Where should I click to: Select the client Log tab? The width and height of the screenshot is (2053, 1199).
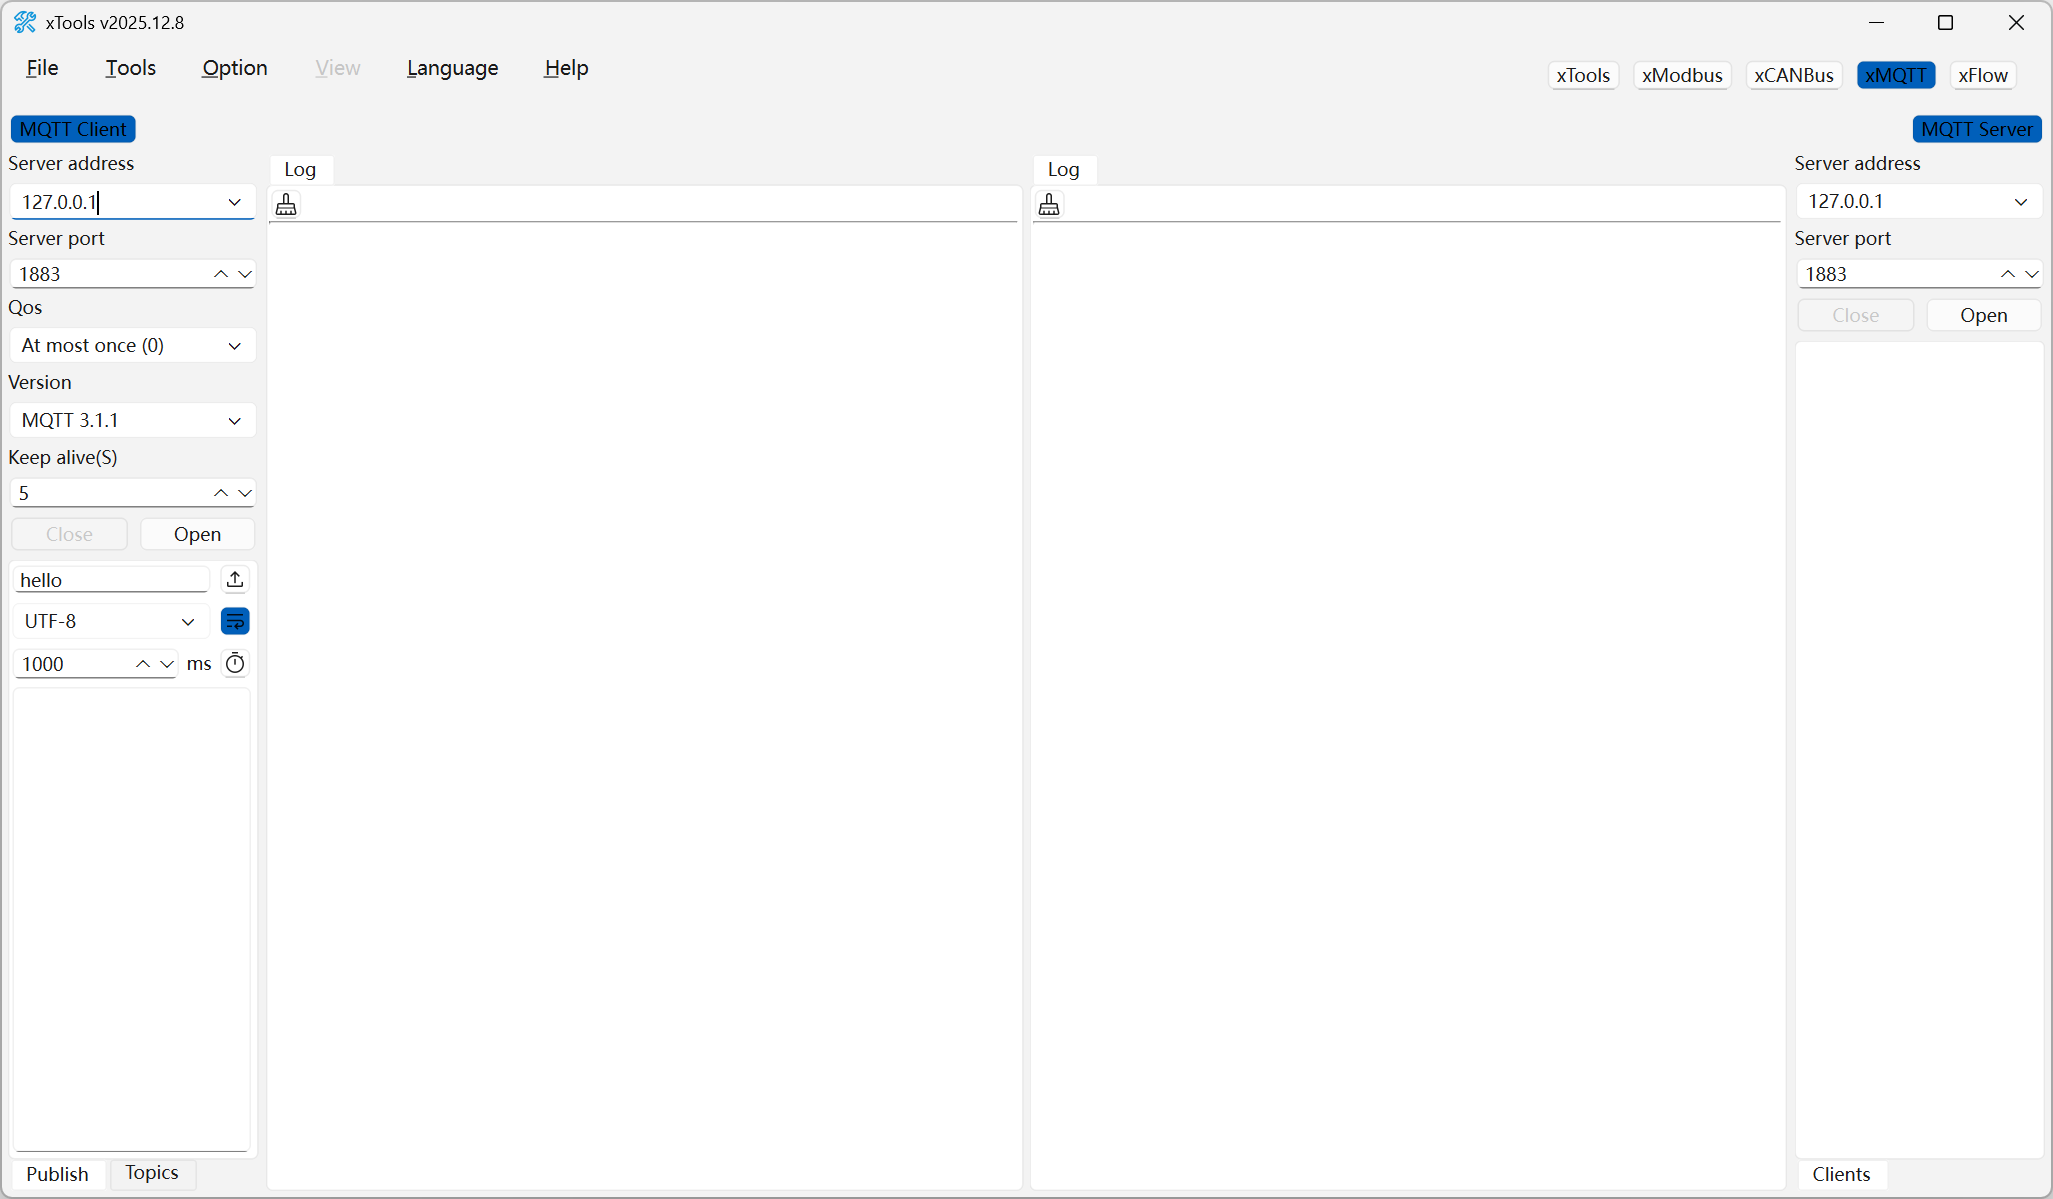point(300,169)
